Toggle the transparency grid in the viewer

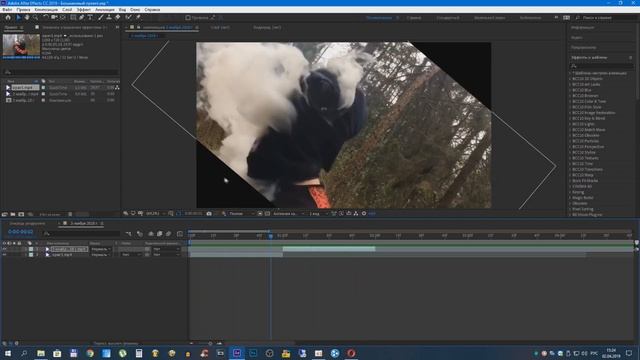pos(267,213)
